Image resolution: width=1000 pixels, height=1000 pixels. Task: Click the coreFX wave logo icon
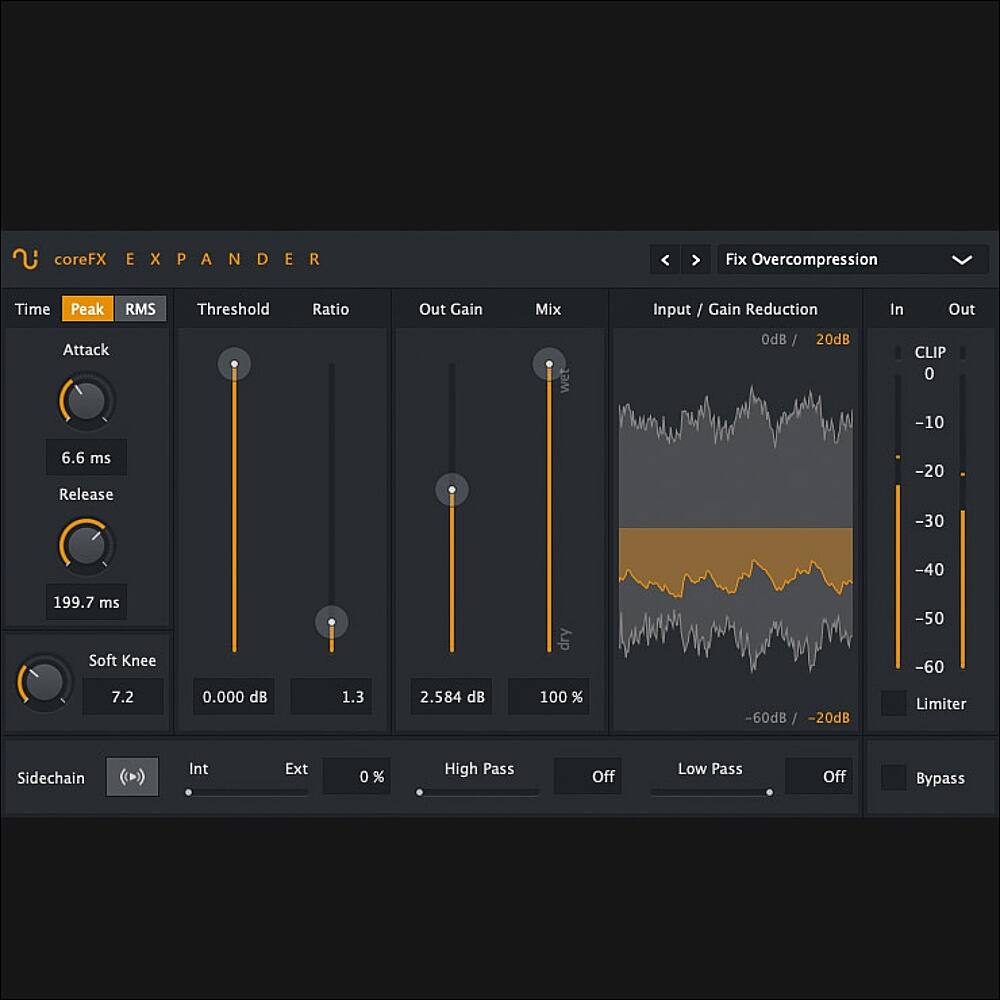pyautogui.click(x=26, y=259)
